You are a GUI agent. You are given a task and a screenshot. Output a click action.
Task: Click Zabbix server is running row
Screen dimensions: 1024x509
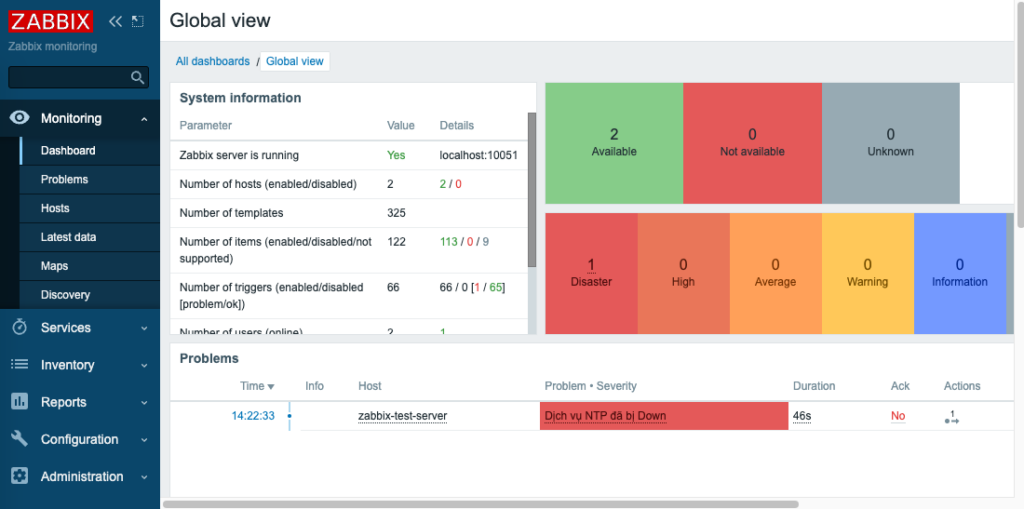pyautogui.click(x=349, y=156)
